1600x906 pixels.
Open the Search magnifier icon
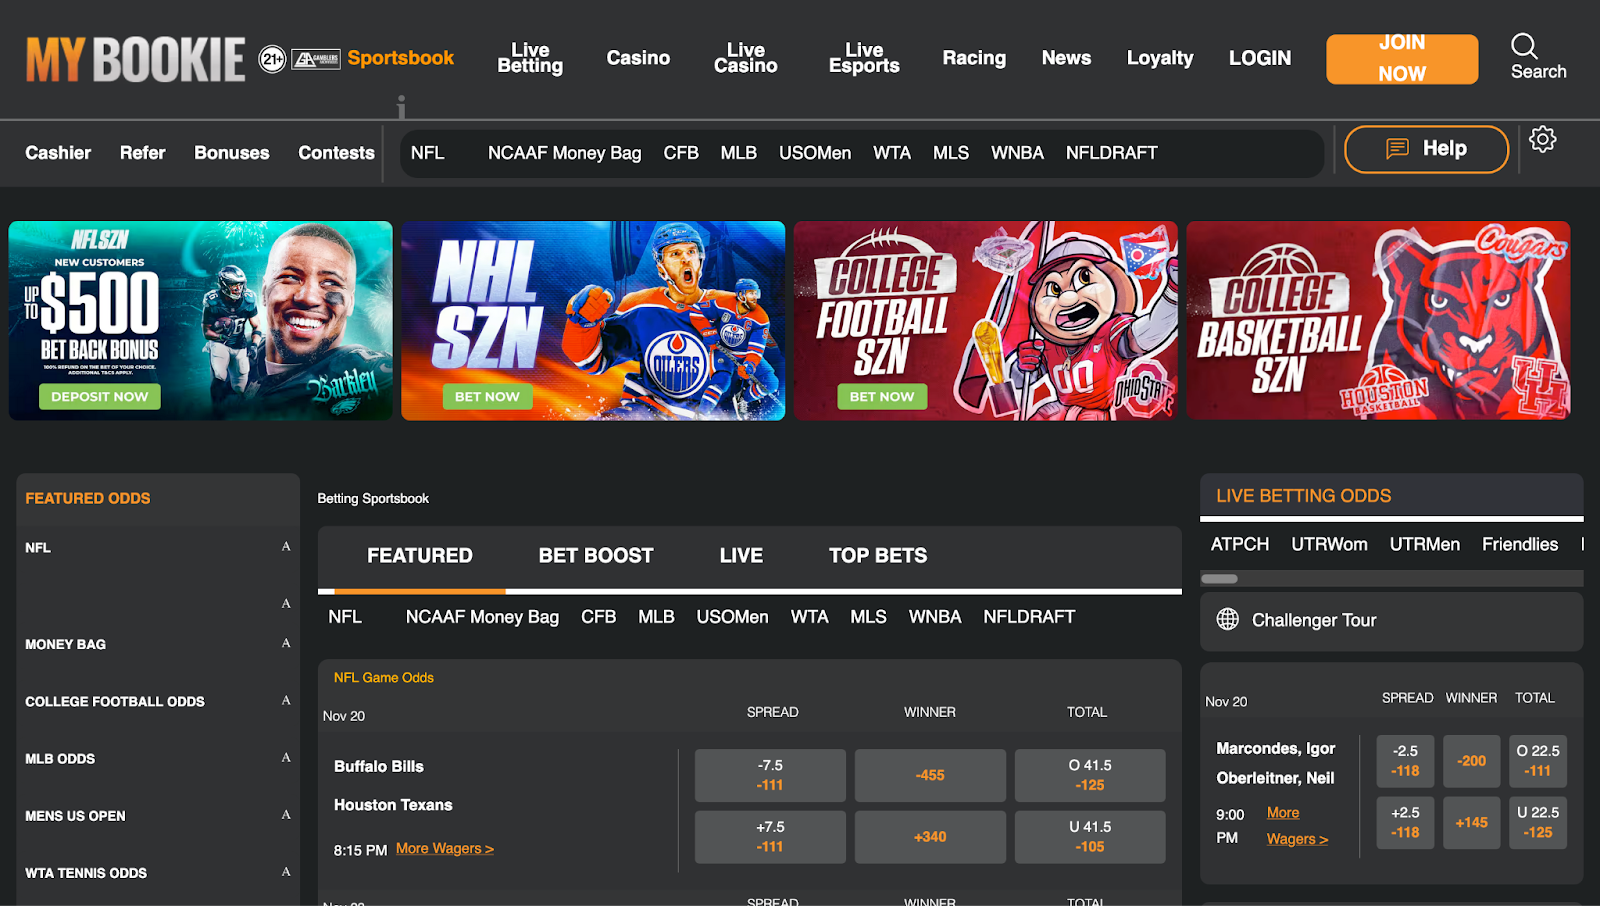[1524, 46]
